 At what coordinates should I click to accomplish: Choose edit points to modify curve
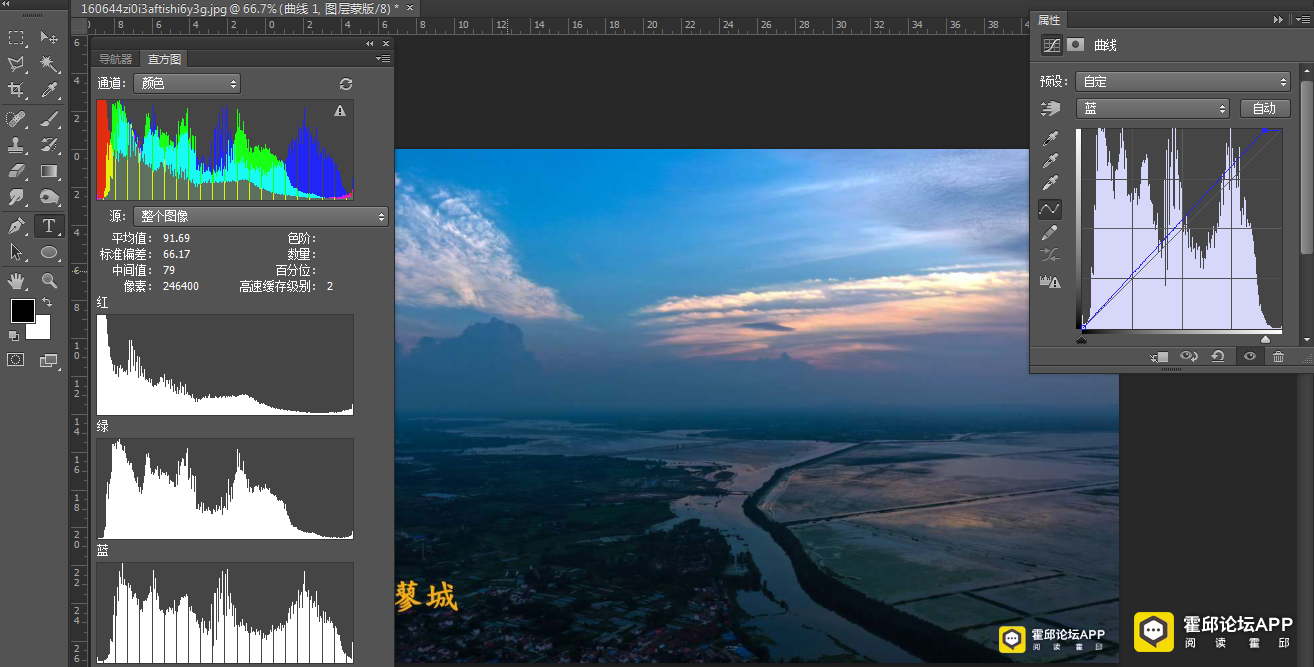(1050, 209)
